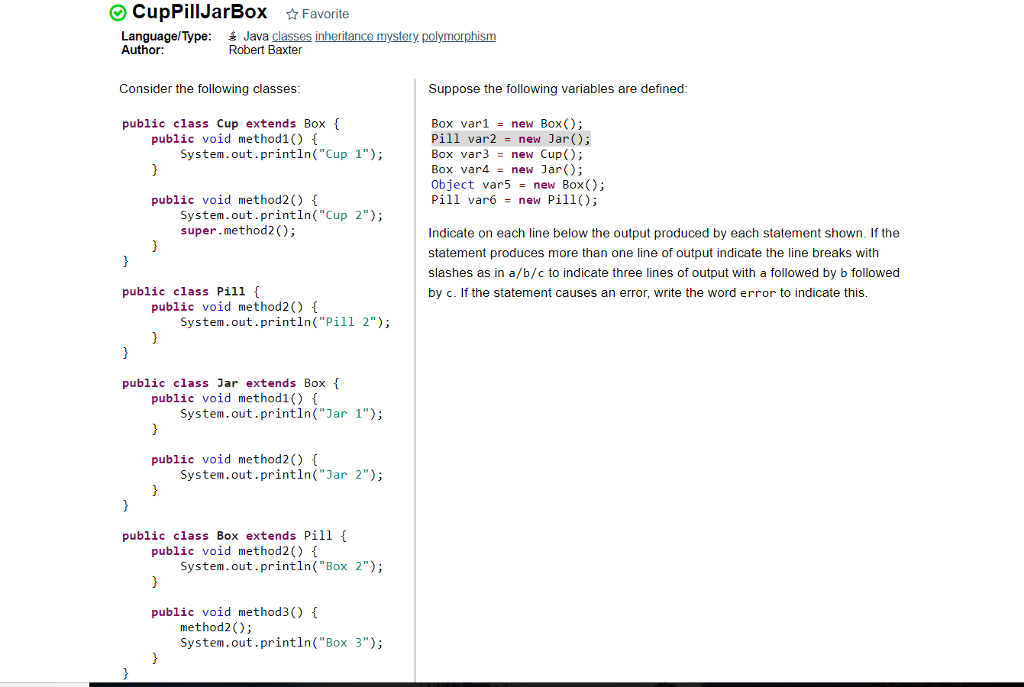Click the green solved checkmark icon

tap(117, 13)
